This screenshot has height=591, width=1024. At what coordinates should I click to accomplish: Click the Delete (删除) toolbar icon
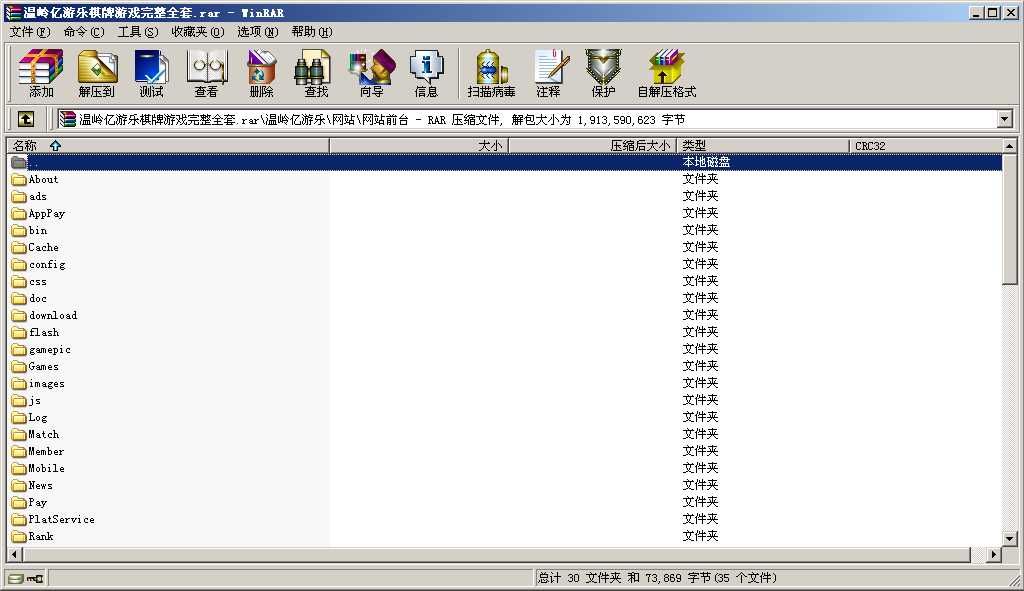point(261,72)
